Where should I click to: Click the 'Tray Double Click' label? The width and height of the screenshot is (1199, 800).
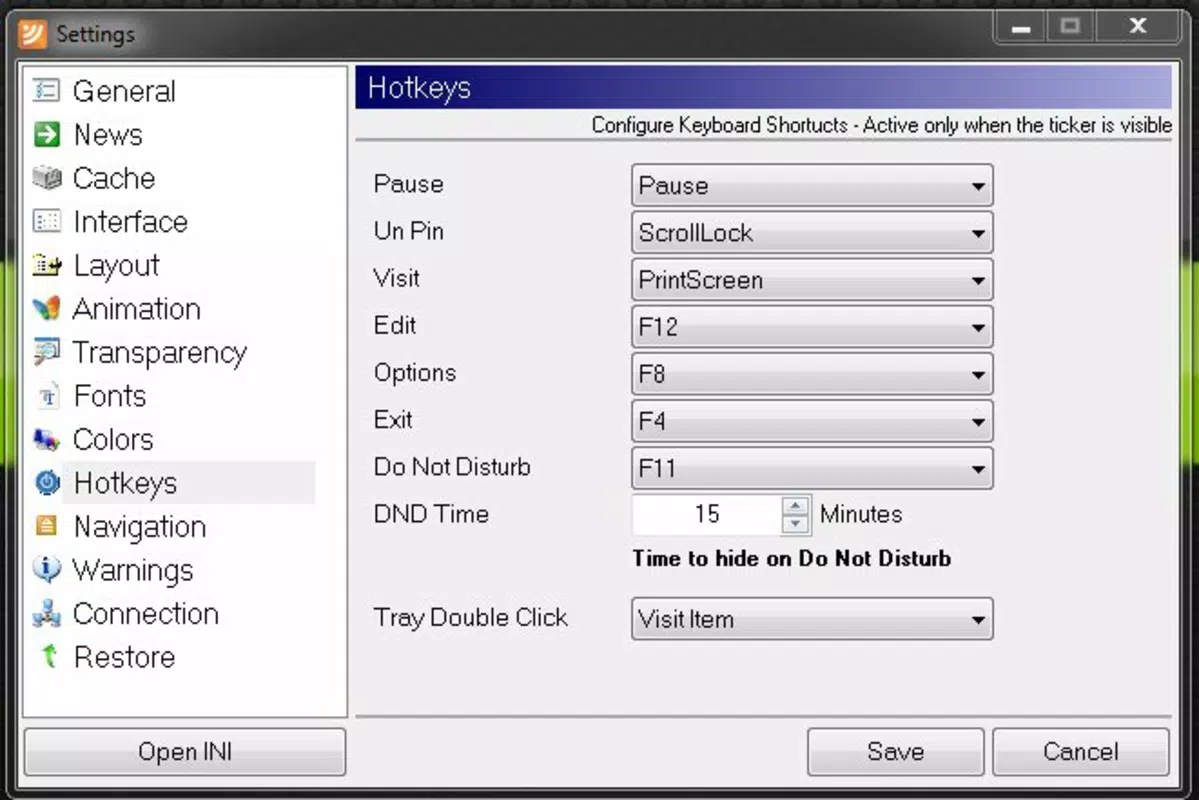point(470,618)
